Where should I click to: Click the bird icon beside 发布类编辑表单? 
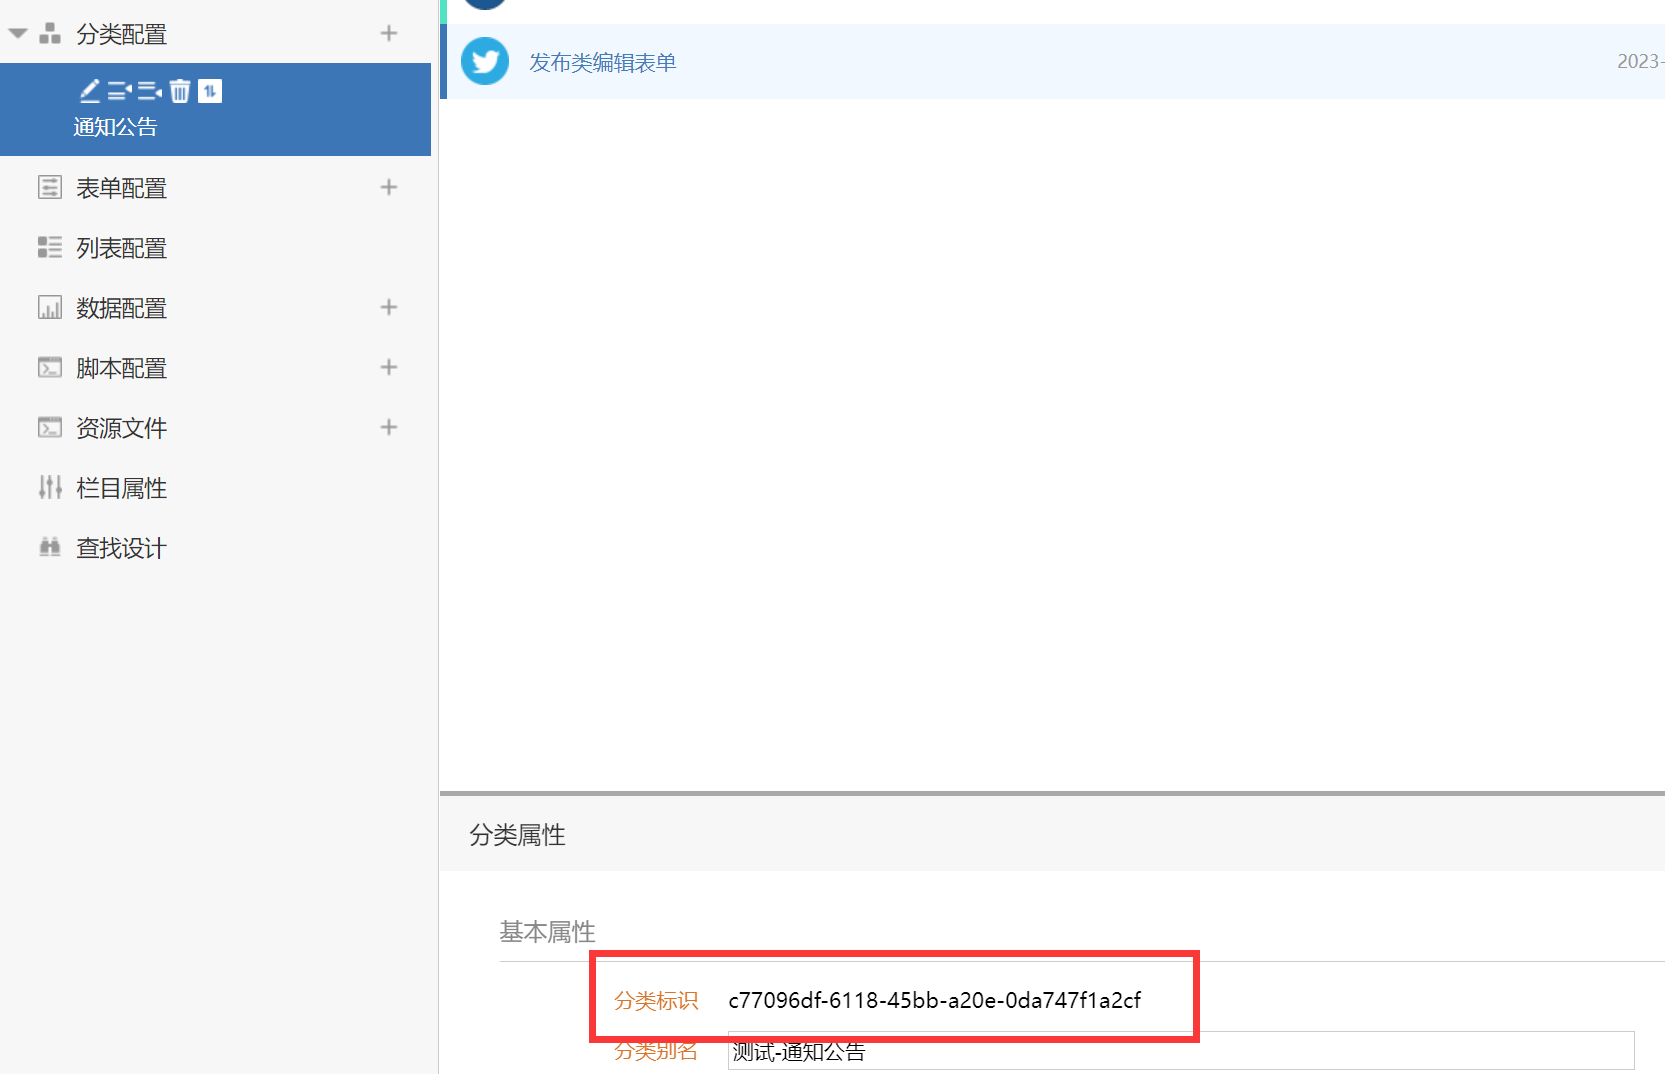coord(485,61)
